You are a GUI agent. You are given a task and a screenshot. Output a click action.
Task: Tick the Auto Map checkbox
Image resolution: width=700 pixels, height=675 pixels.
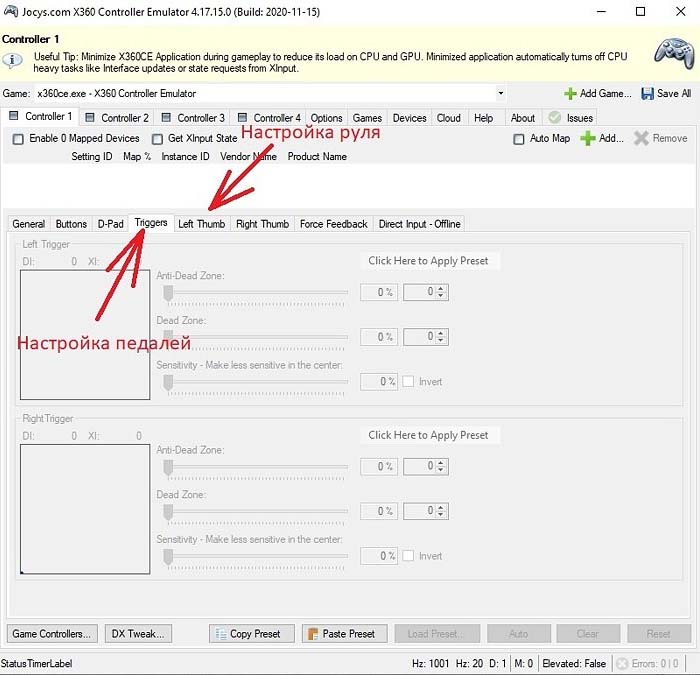click(x=519, y=139)
